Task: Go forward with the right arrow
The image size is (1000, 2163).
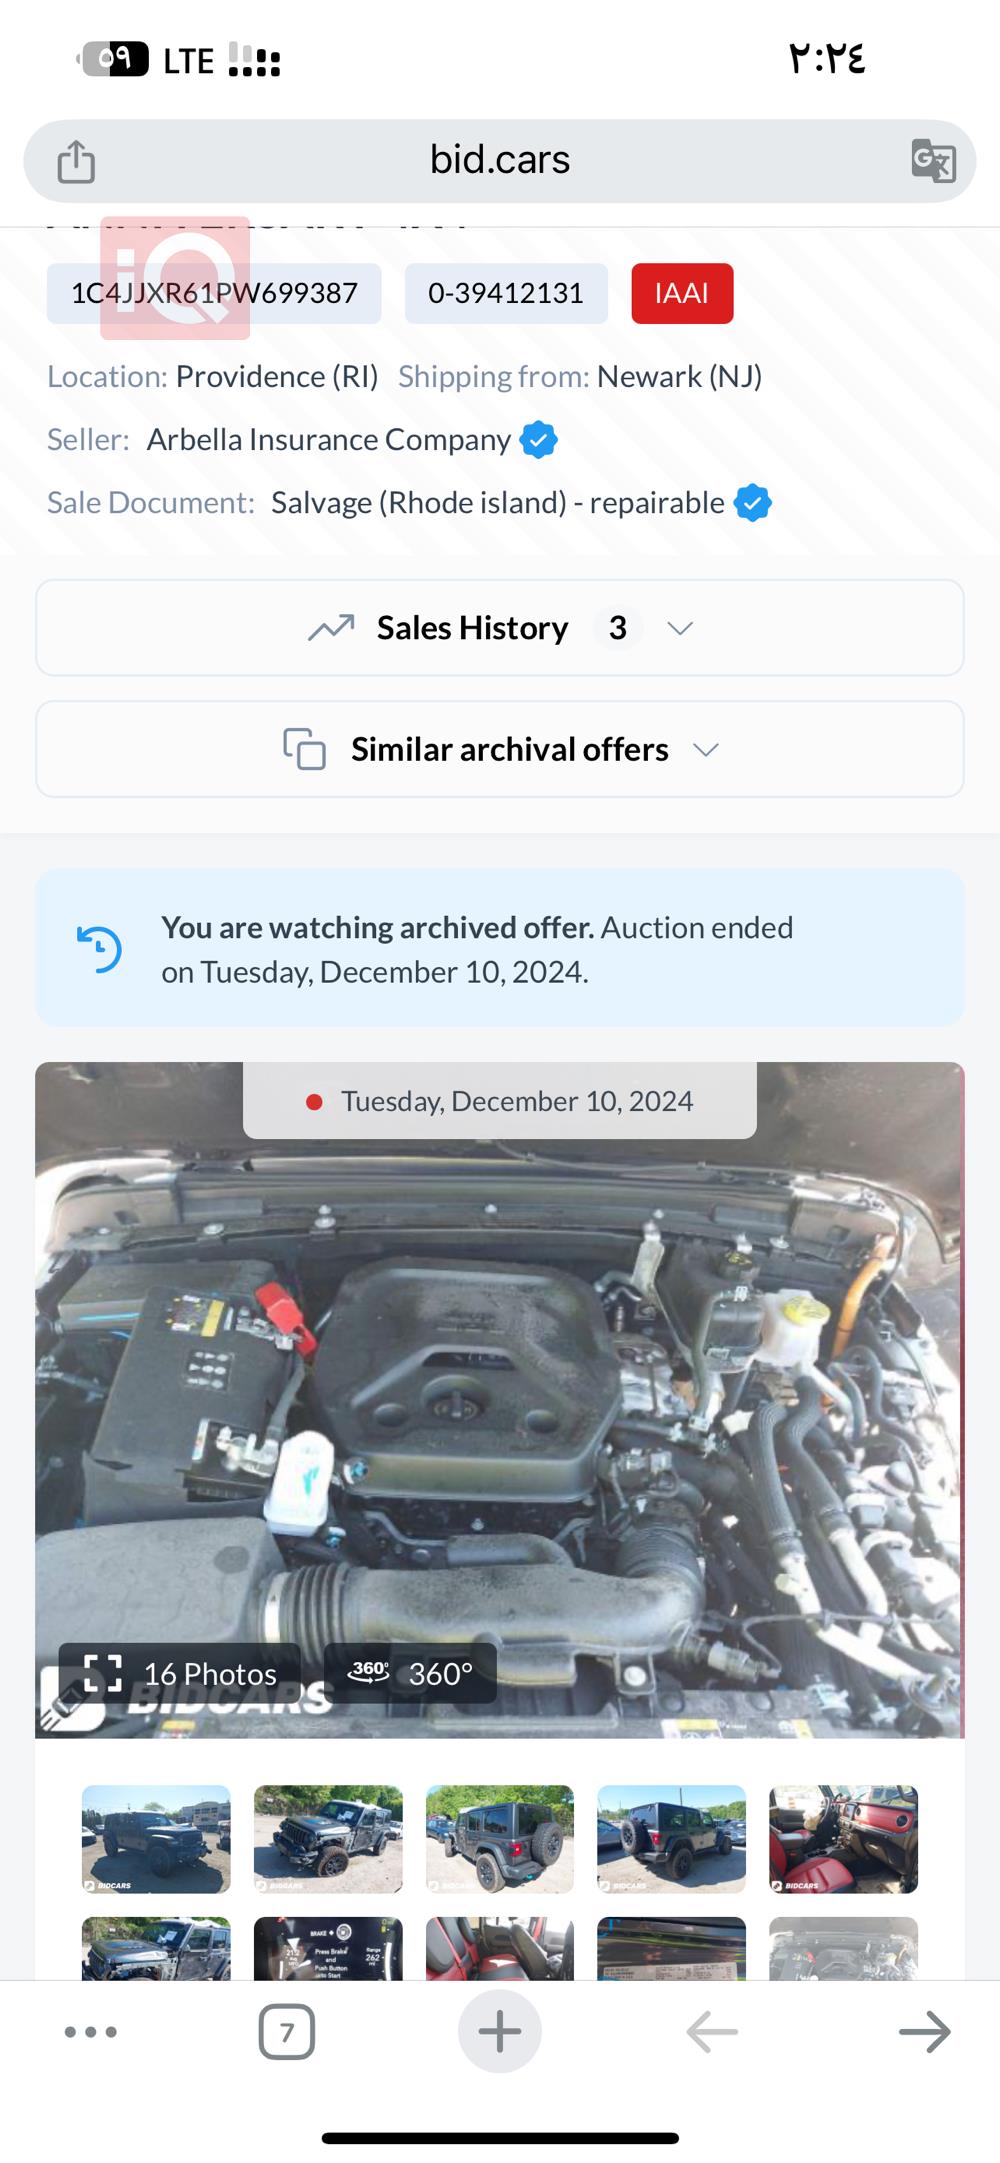Action: coord(924,2032)
